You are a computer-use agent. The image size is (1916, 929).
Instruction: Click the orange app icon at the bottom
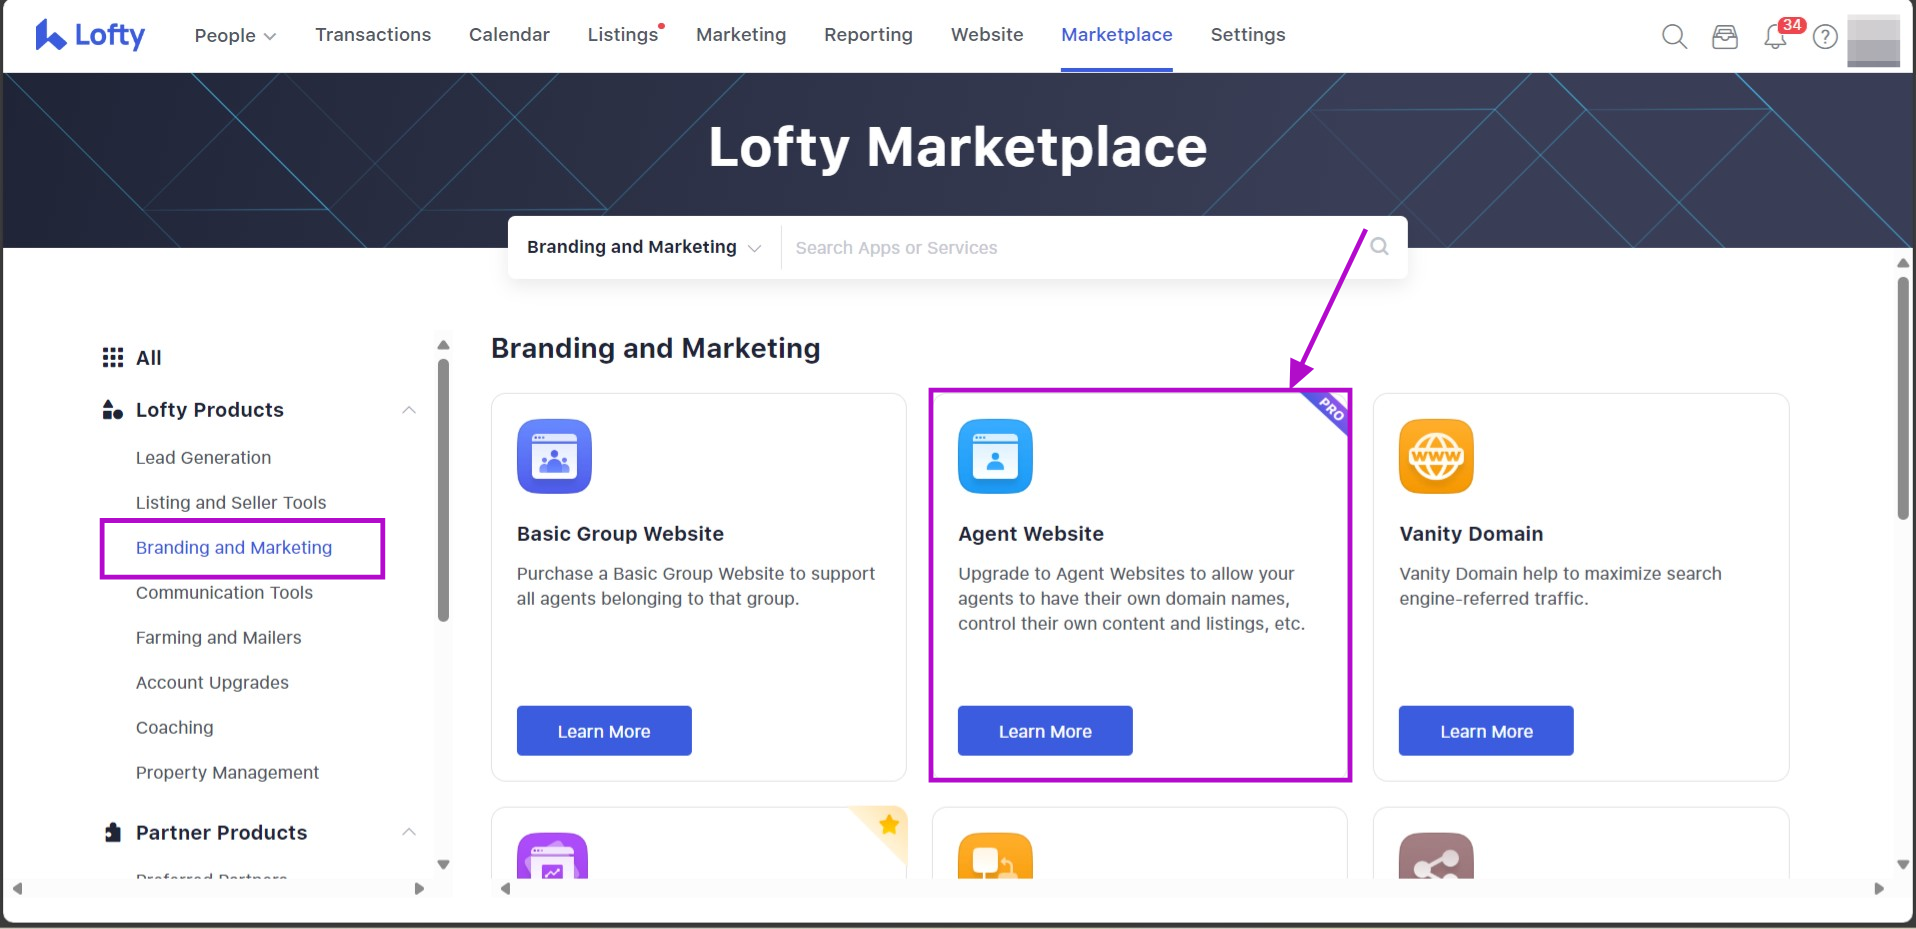coord(995,856)
